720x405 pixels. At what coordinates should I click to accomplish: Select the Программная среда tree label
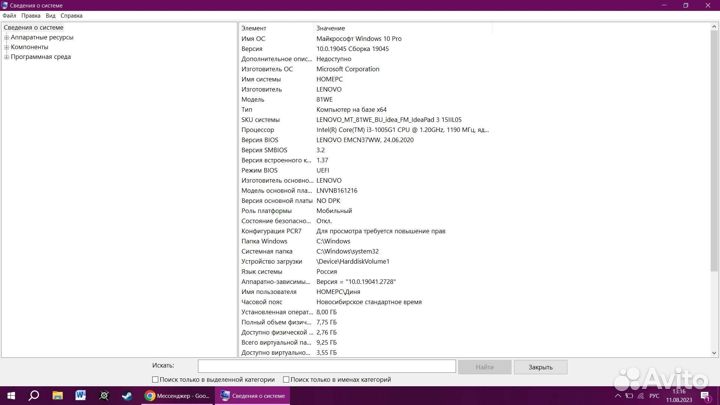click(41, 57)
